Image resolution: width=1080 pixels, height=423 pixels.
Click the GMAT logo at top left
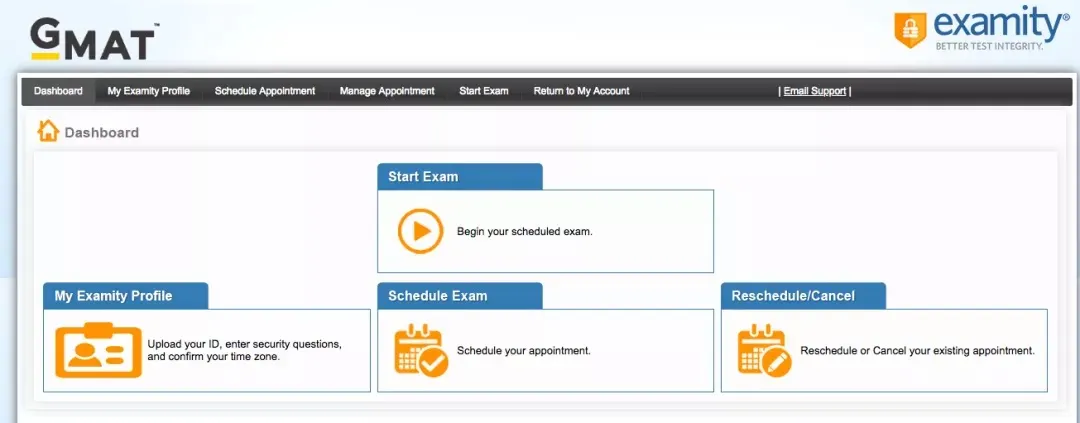click(x=93, y=39)
